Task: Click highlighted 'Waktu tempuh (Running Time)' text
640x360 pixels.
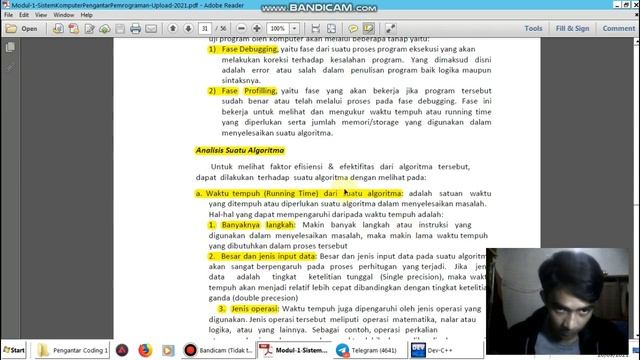Action: (262, 193)
